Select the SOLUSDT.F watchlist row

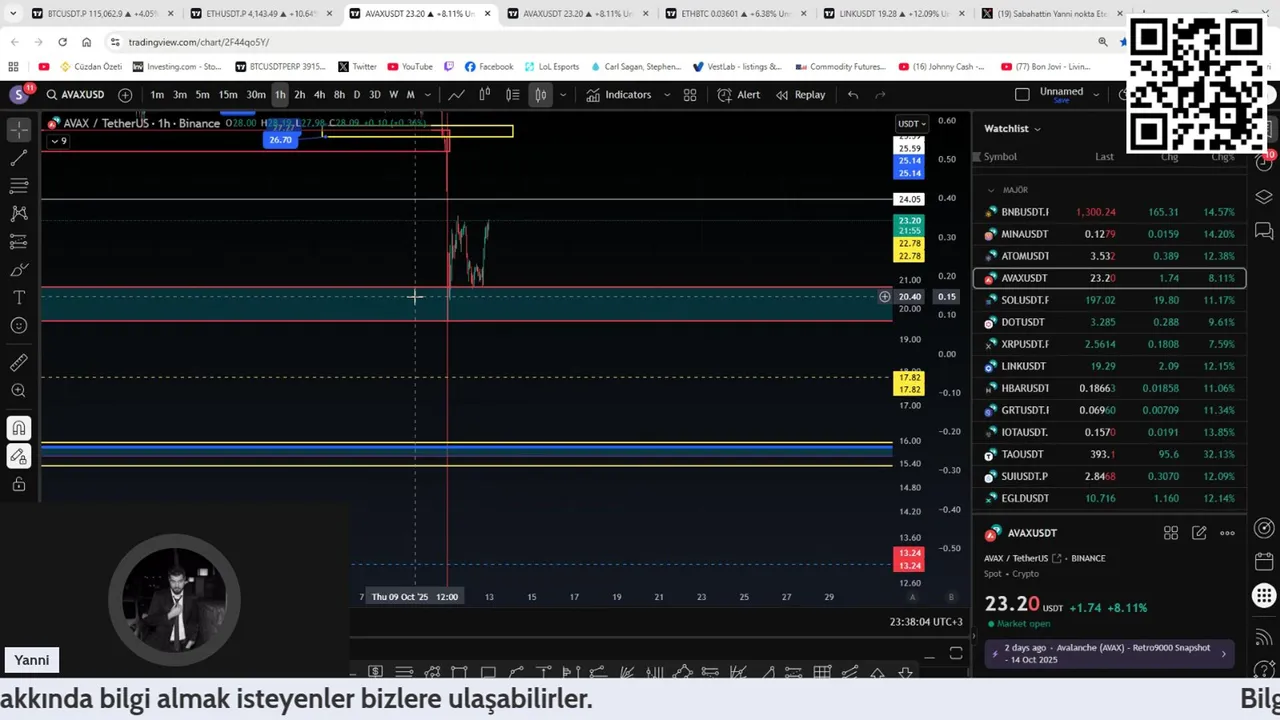(x=1109, y=300)
